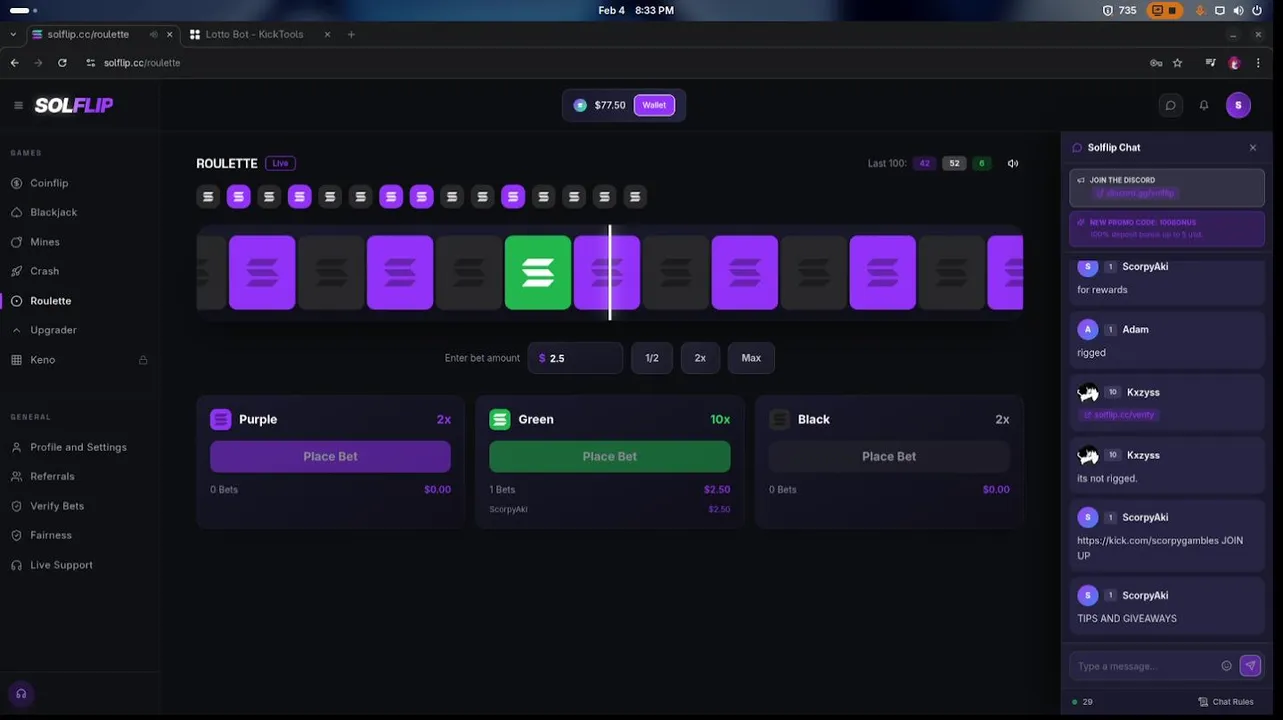Viewport: 1283px width, 720px height.
Task: Click the address bar URL
Action: [142, 63]
